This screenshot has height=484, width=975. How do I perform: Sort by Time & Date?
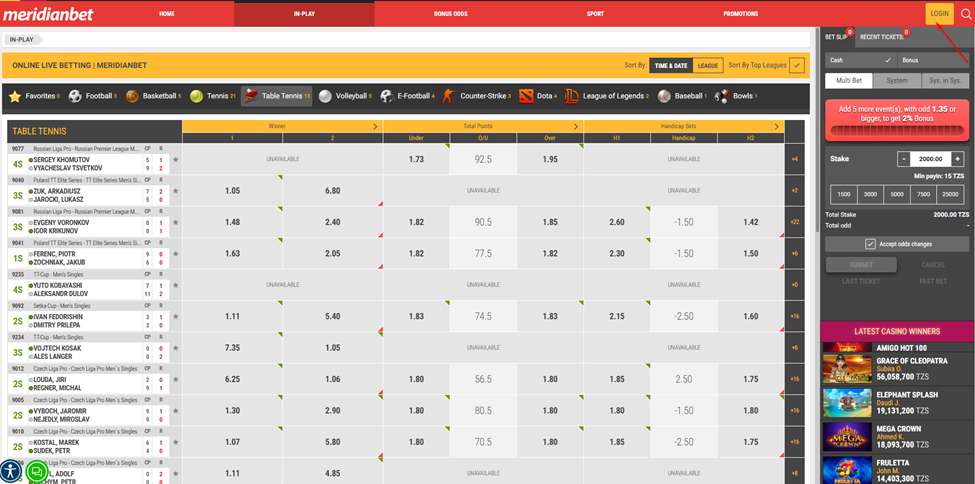[x=671, y=65]
